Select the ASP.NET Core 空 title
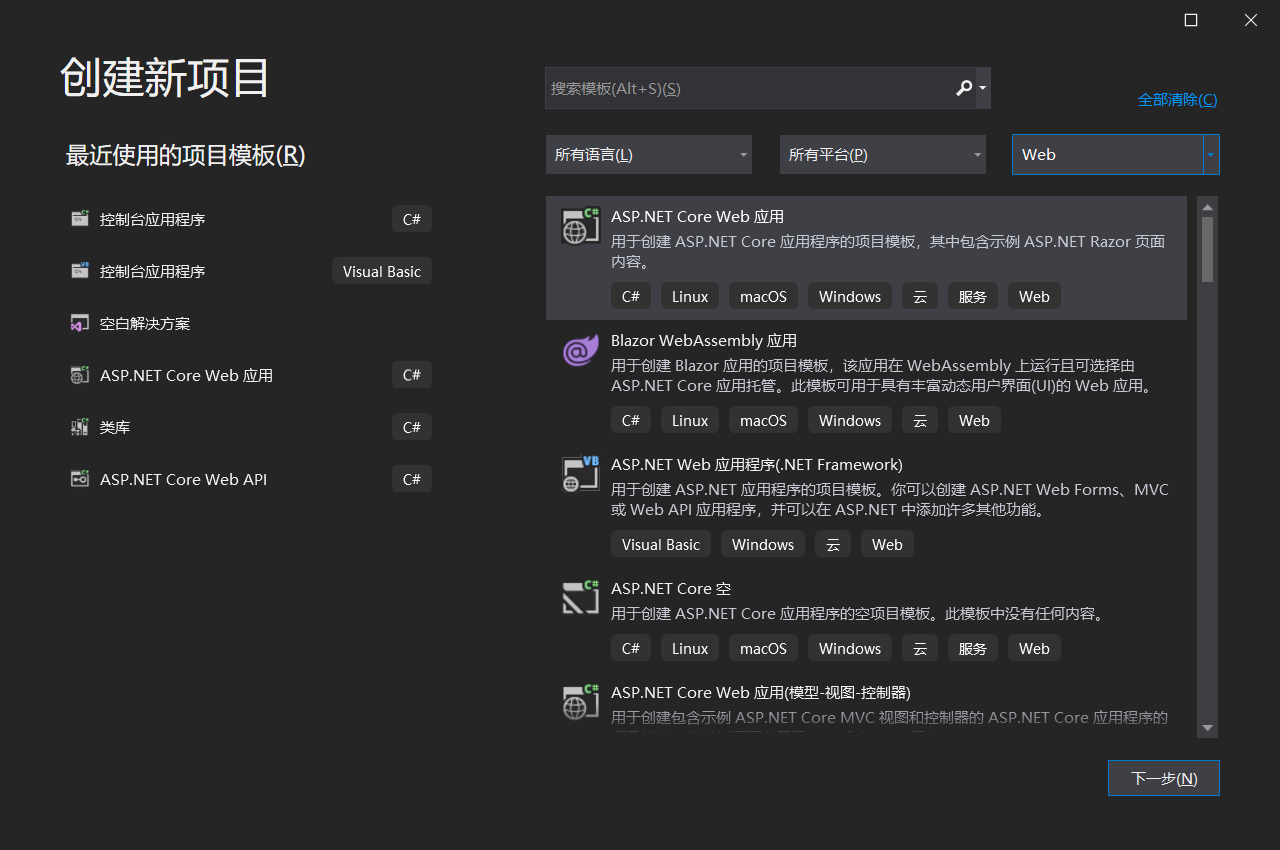Image resolution: width=1280 pixels, height=850 pixels. pos(671,589)
